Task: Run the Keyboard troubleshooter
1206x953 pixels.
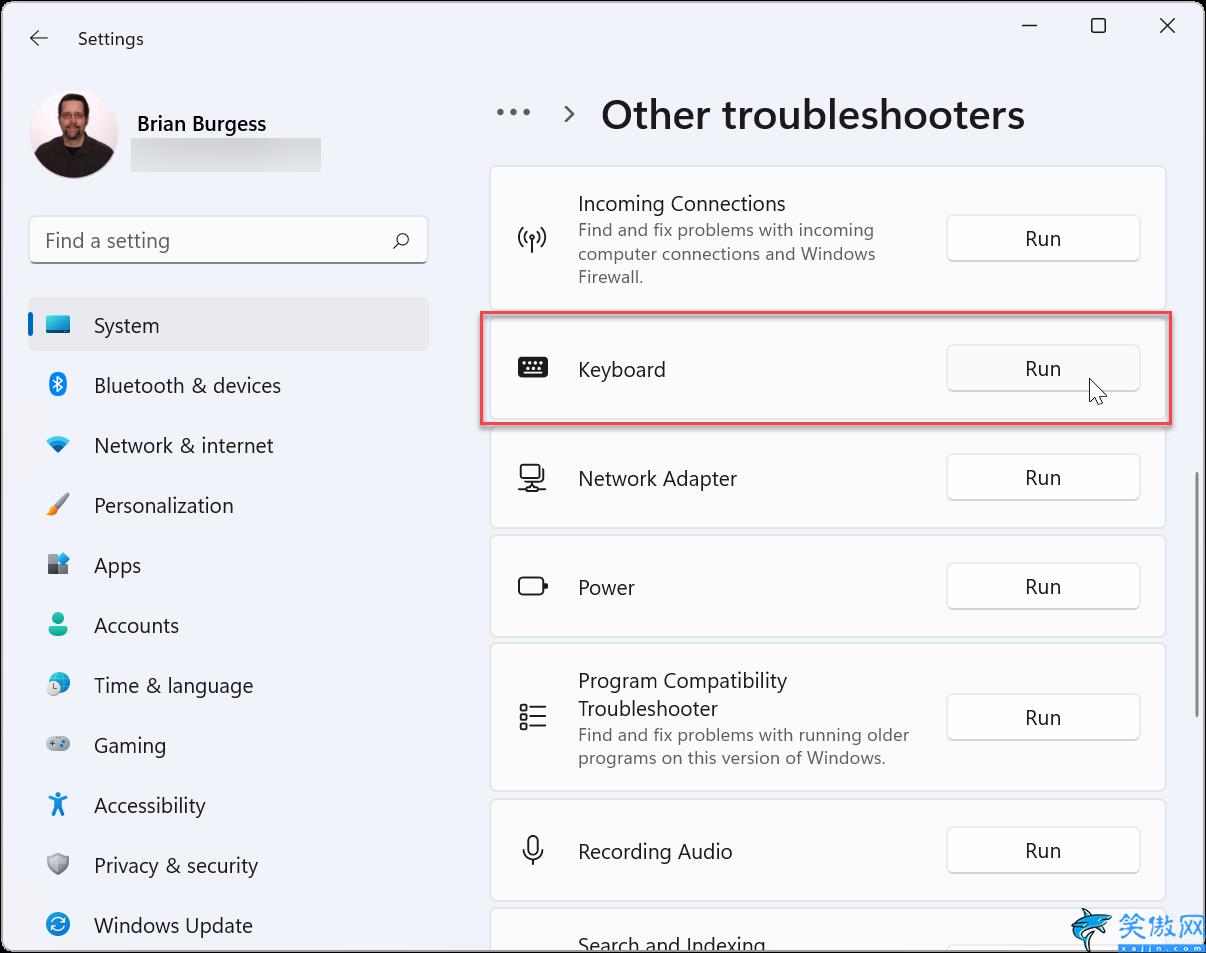Action: click(x=1043, y=368)
